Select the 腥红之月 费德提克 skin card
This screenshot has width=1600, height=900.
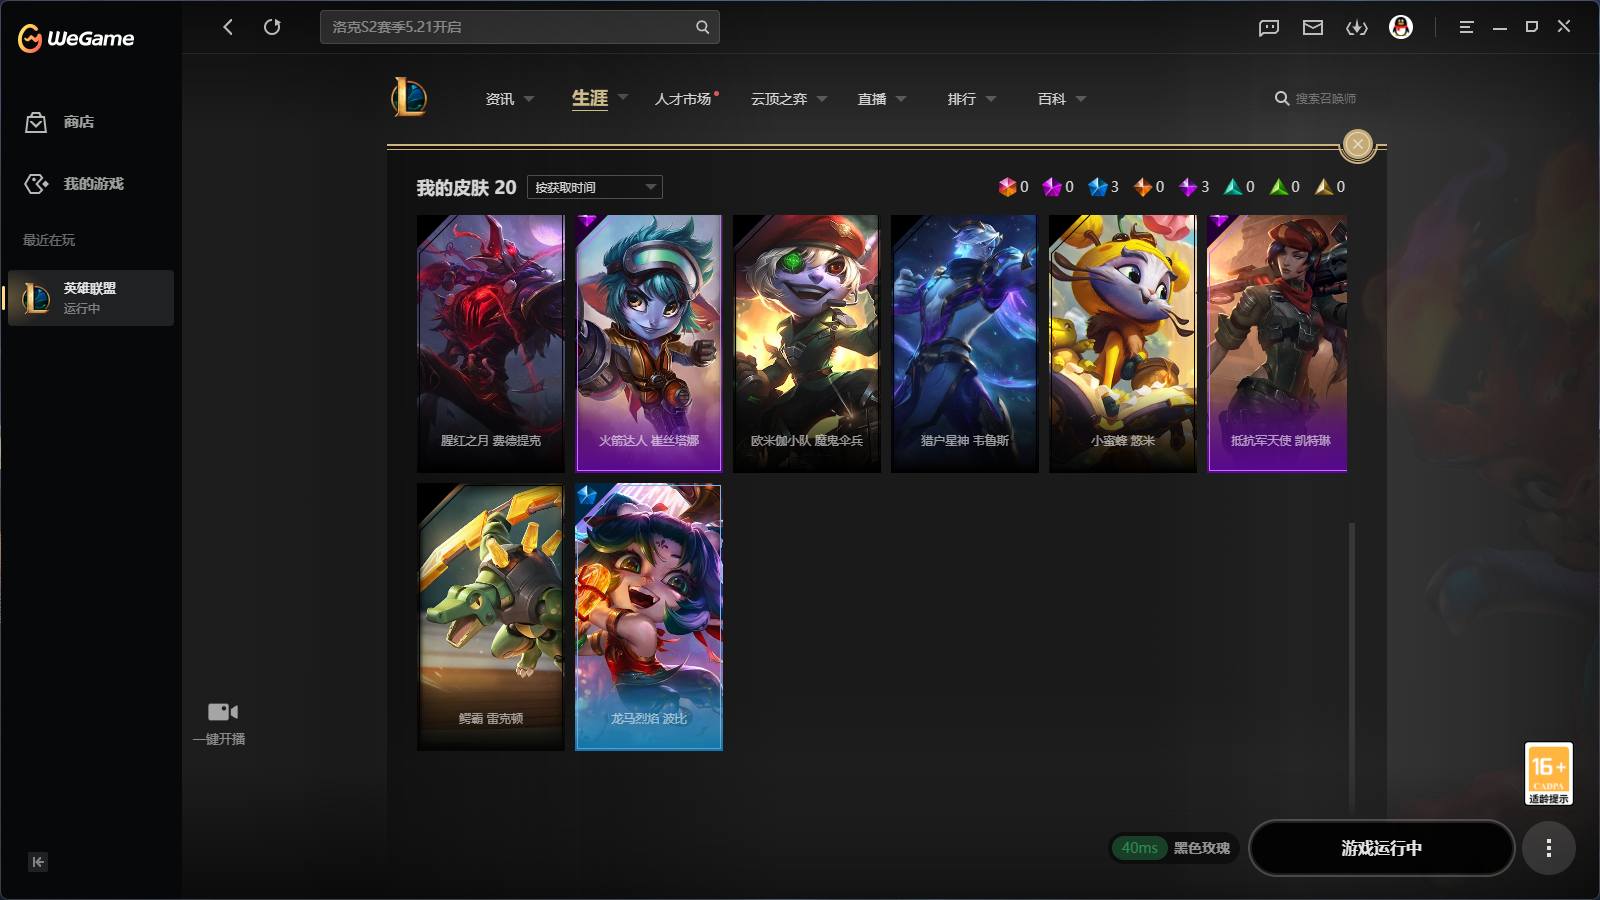490,343
